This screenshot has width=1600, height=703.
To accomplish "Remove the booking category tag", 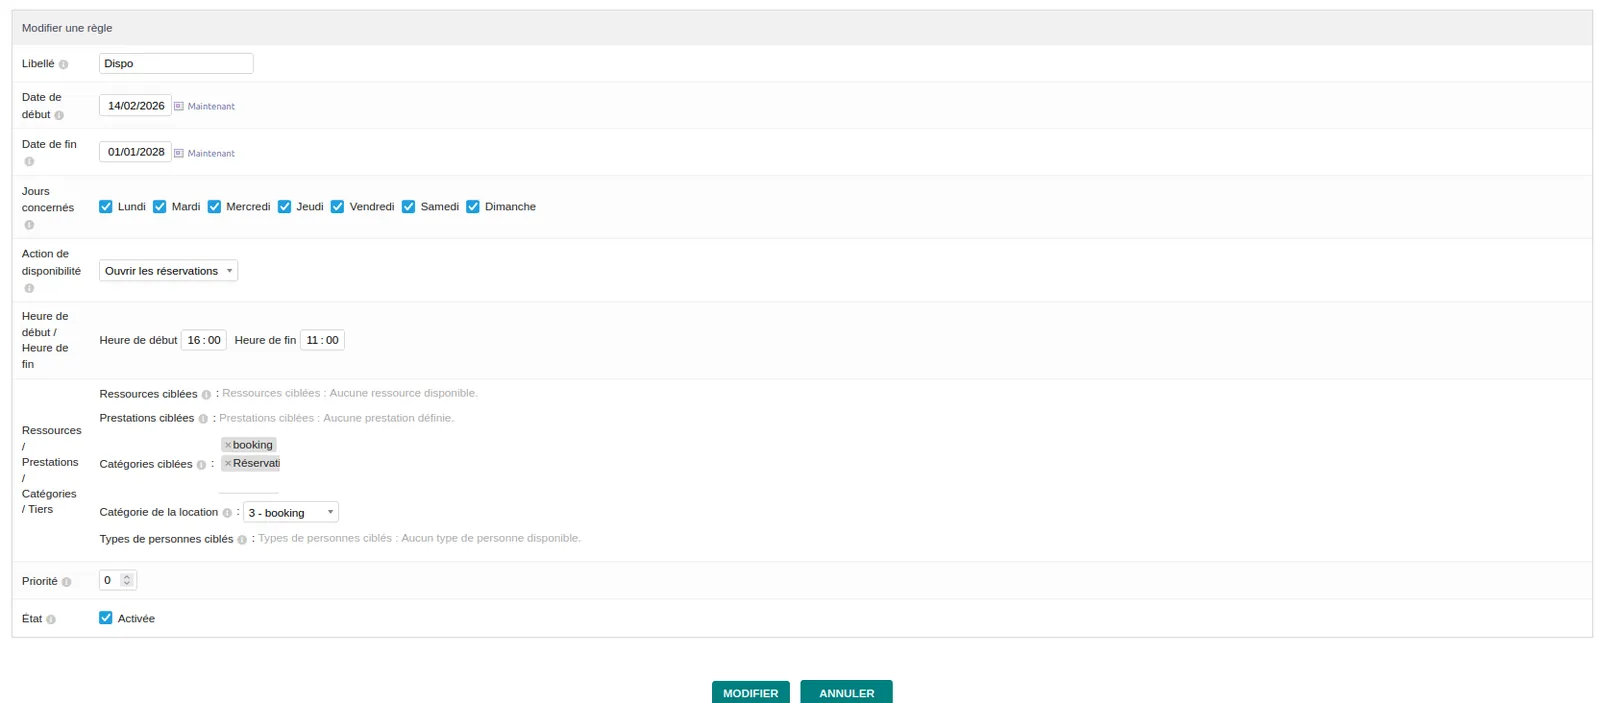I will tap(228, 445).
